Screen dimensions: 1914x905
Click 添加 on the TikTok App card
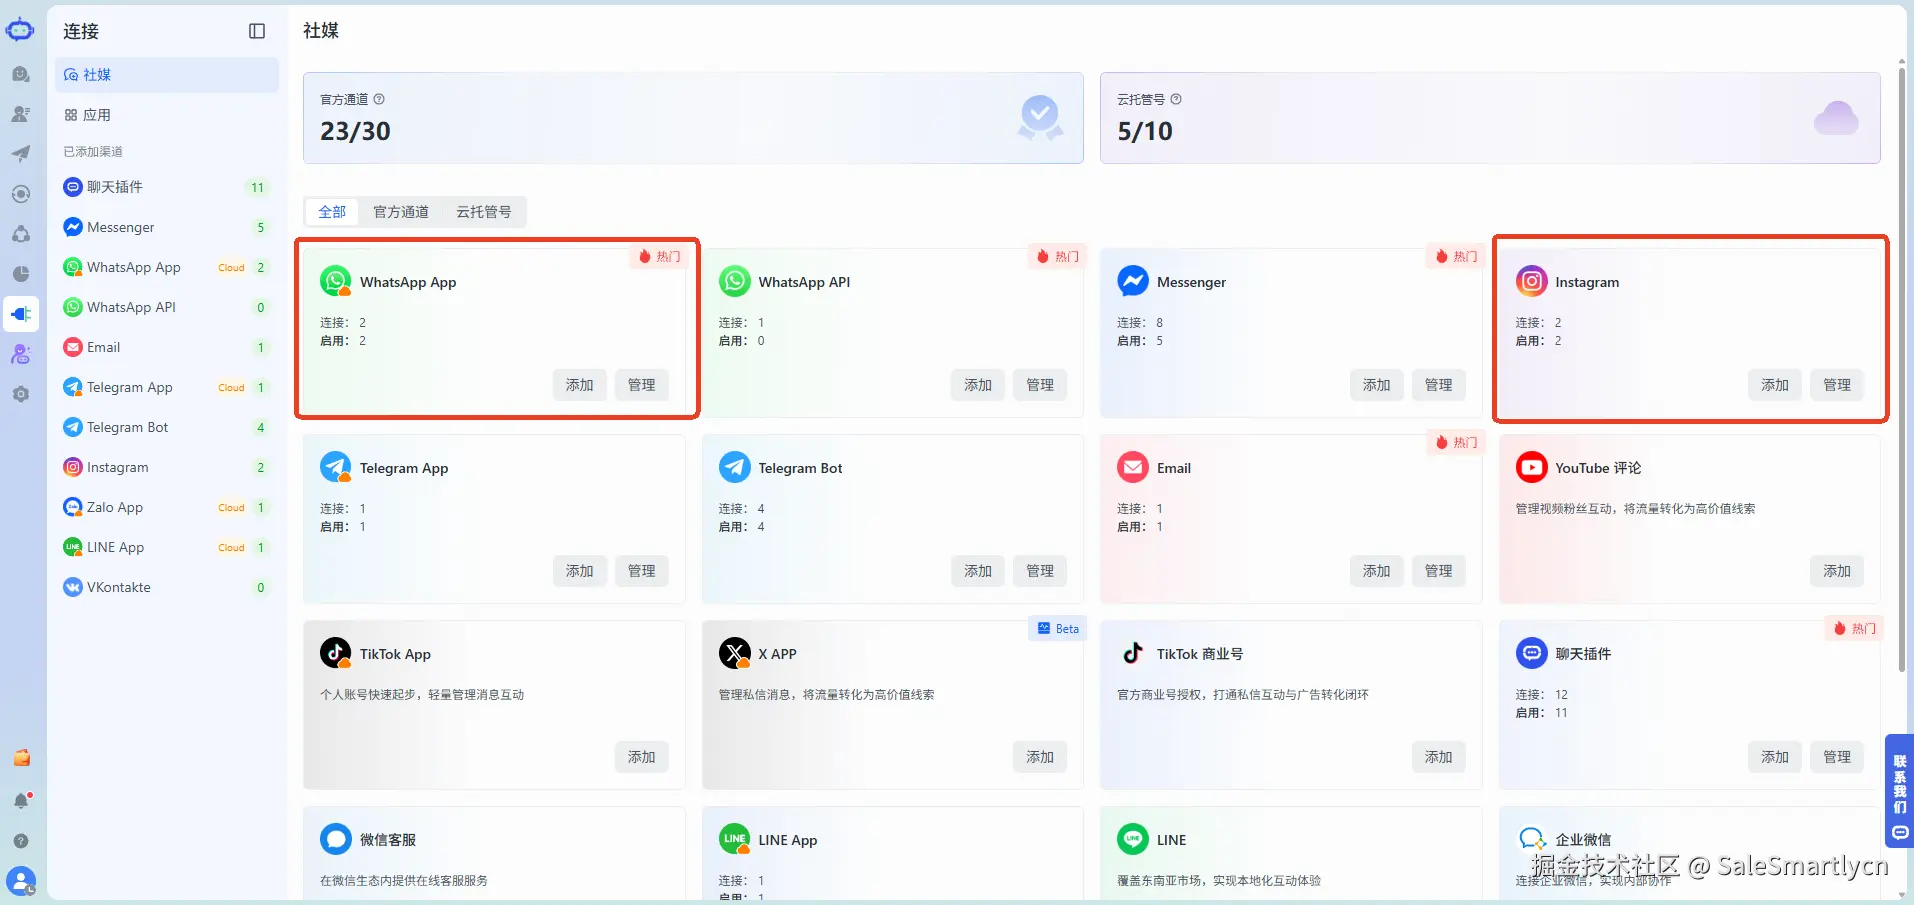pyautogui.click(x=642, y=757)
